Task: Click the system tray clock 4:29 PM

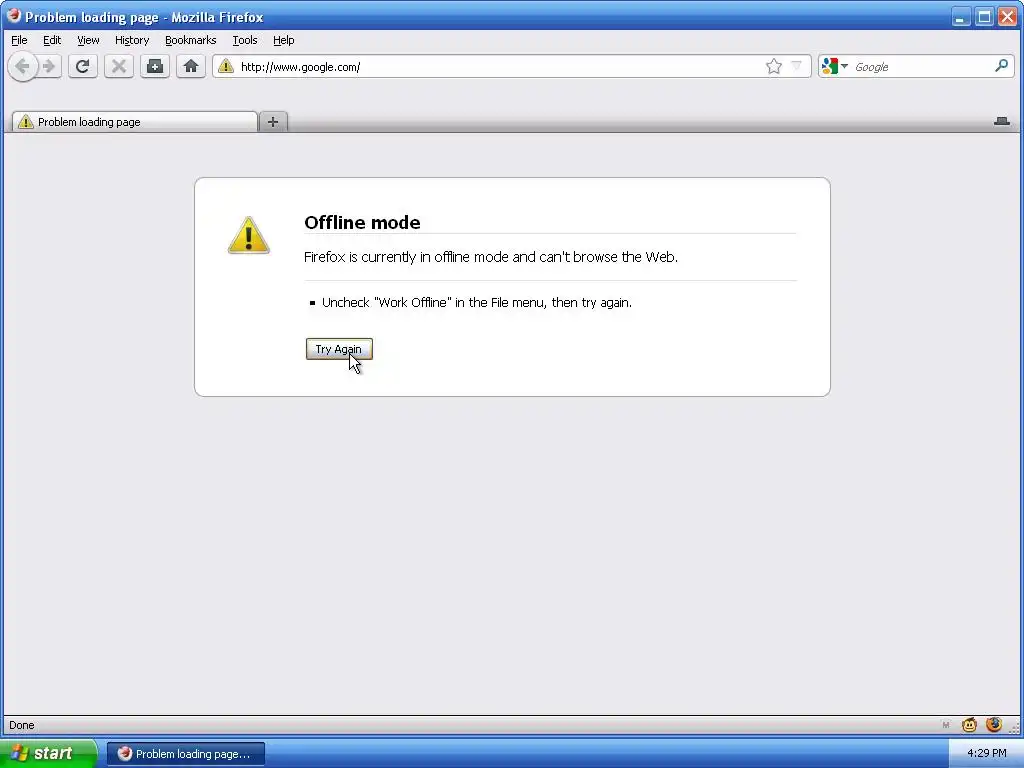Action: 987,753
